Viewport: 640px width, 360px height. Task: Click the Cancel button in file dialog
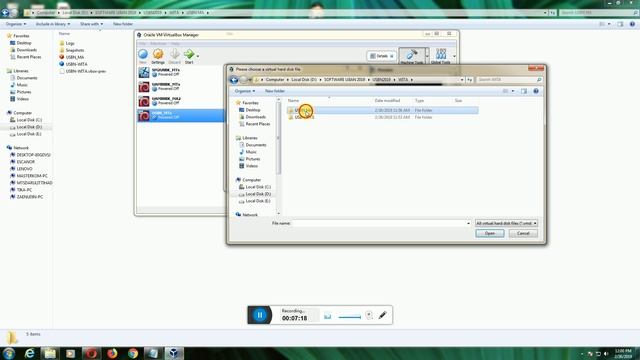(523, 233)
